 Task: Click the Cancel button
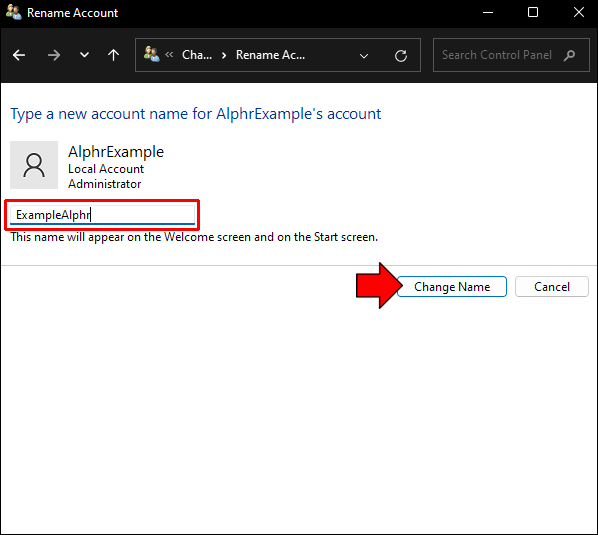(x=552, y=286)
